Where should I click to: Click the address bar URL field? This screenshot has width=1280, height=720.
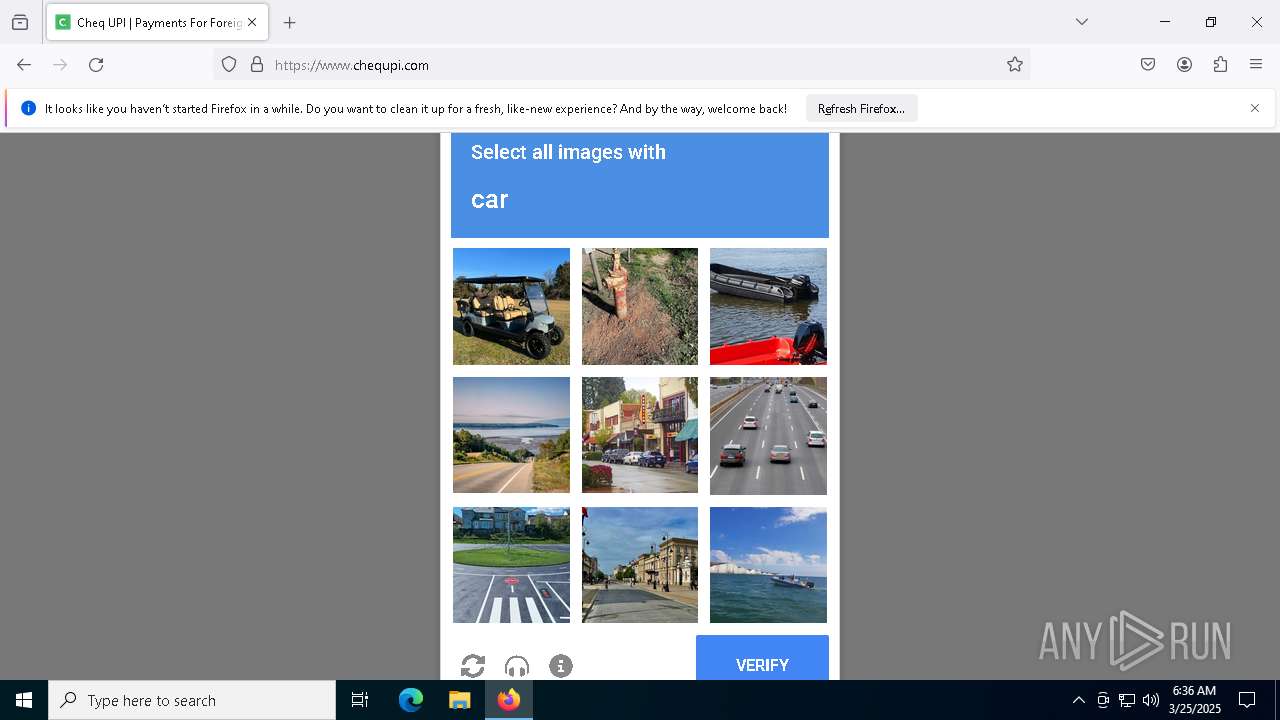620,65
